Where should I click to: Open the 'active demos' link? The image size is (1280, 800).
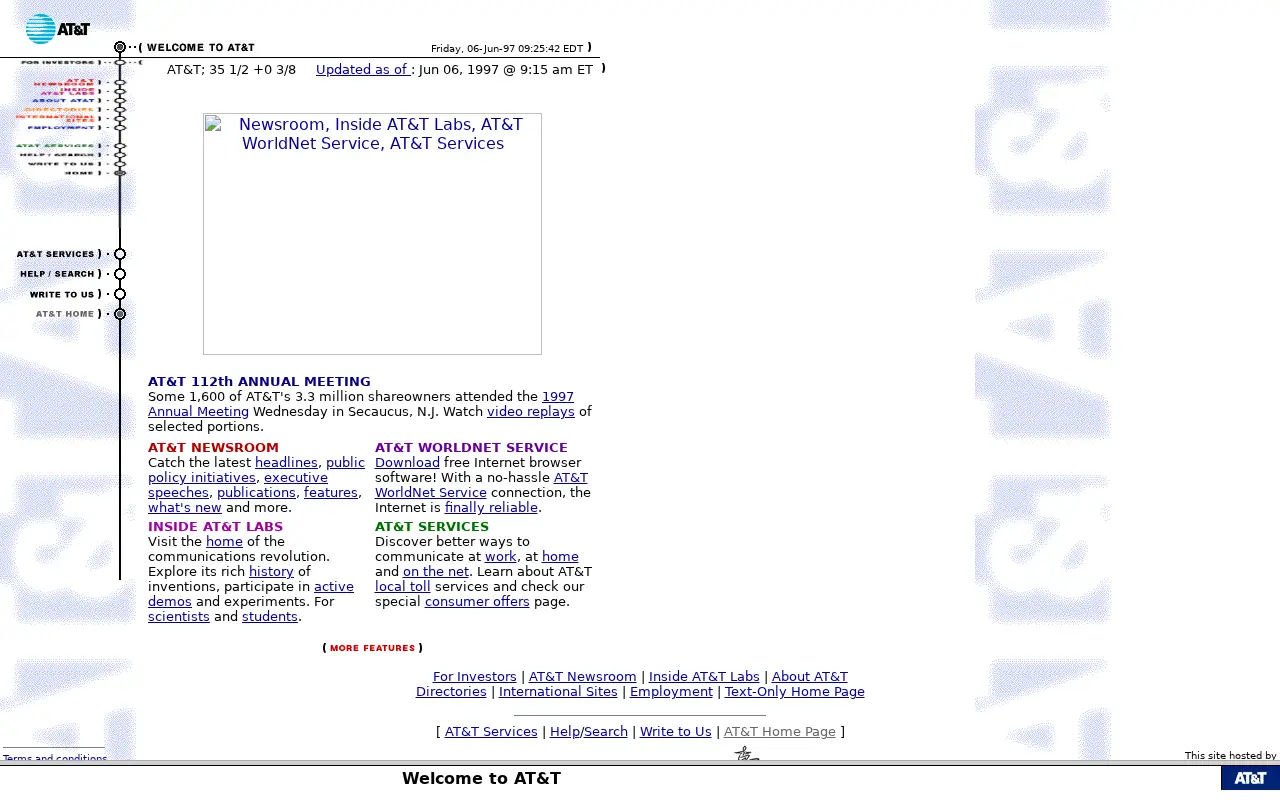point(251,594)
